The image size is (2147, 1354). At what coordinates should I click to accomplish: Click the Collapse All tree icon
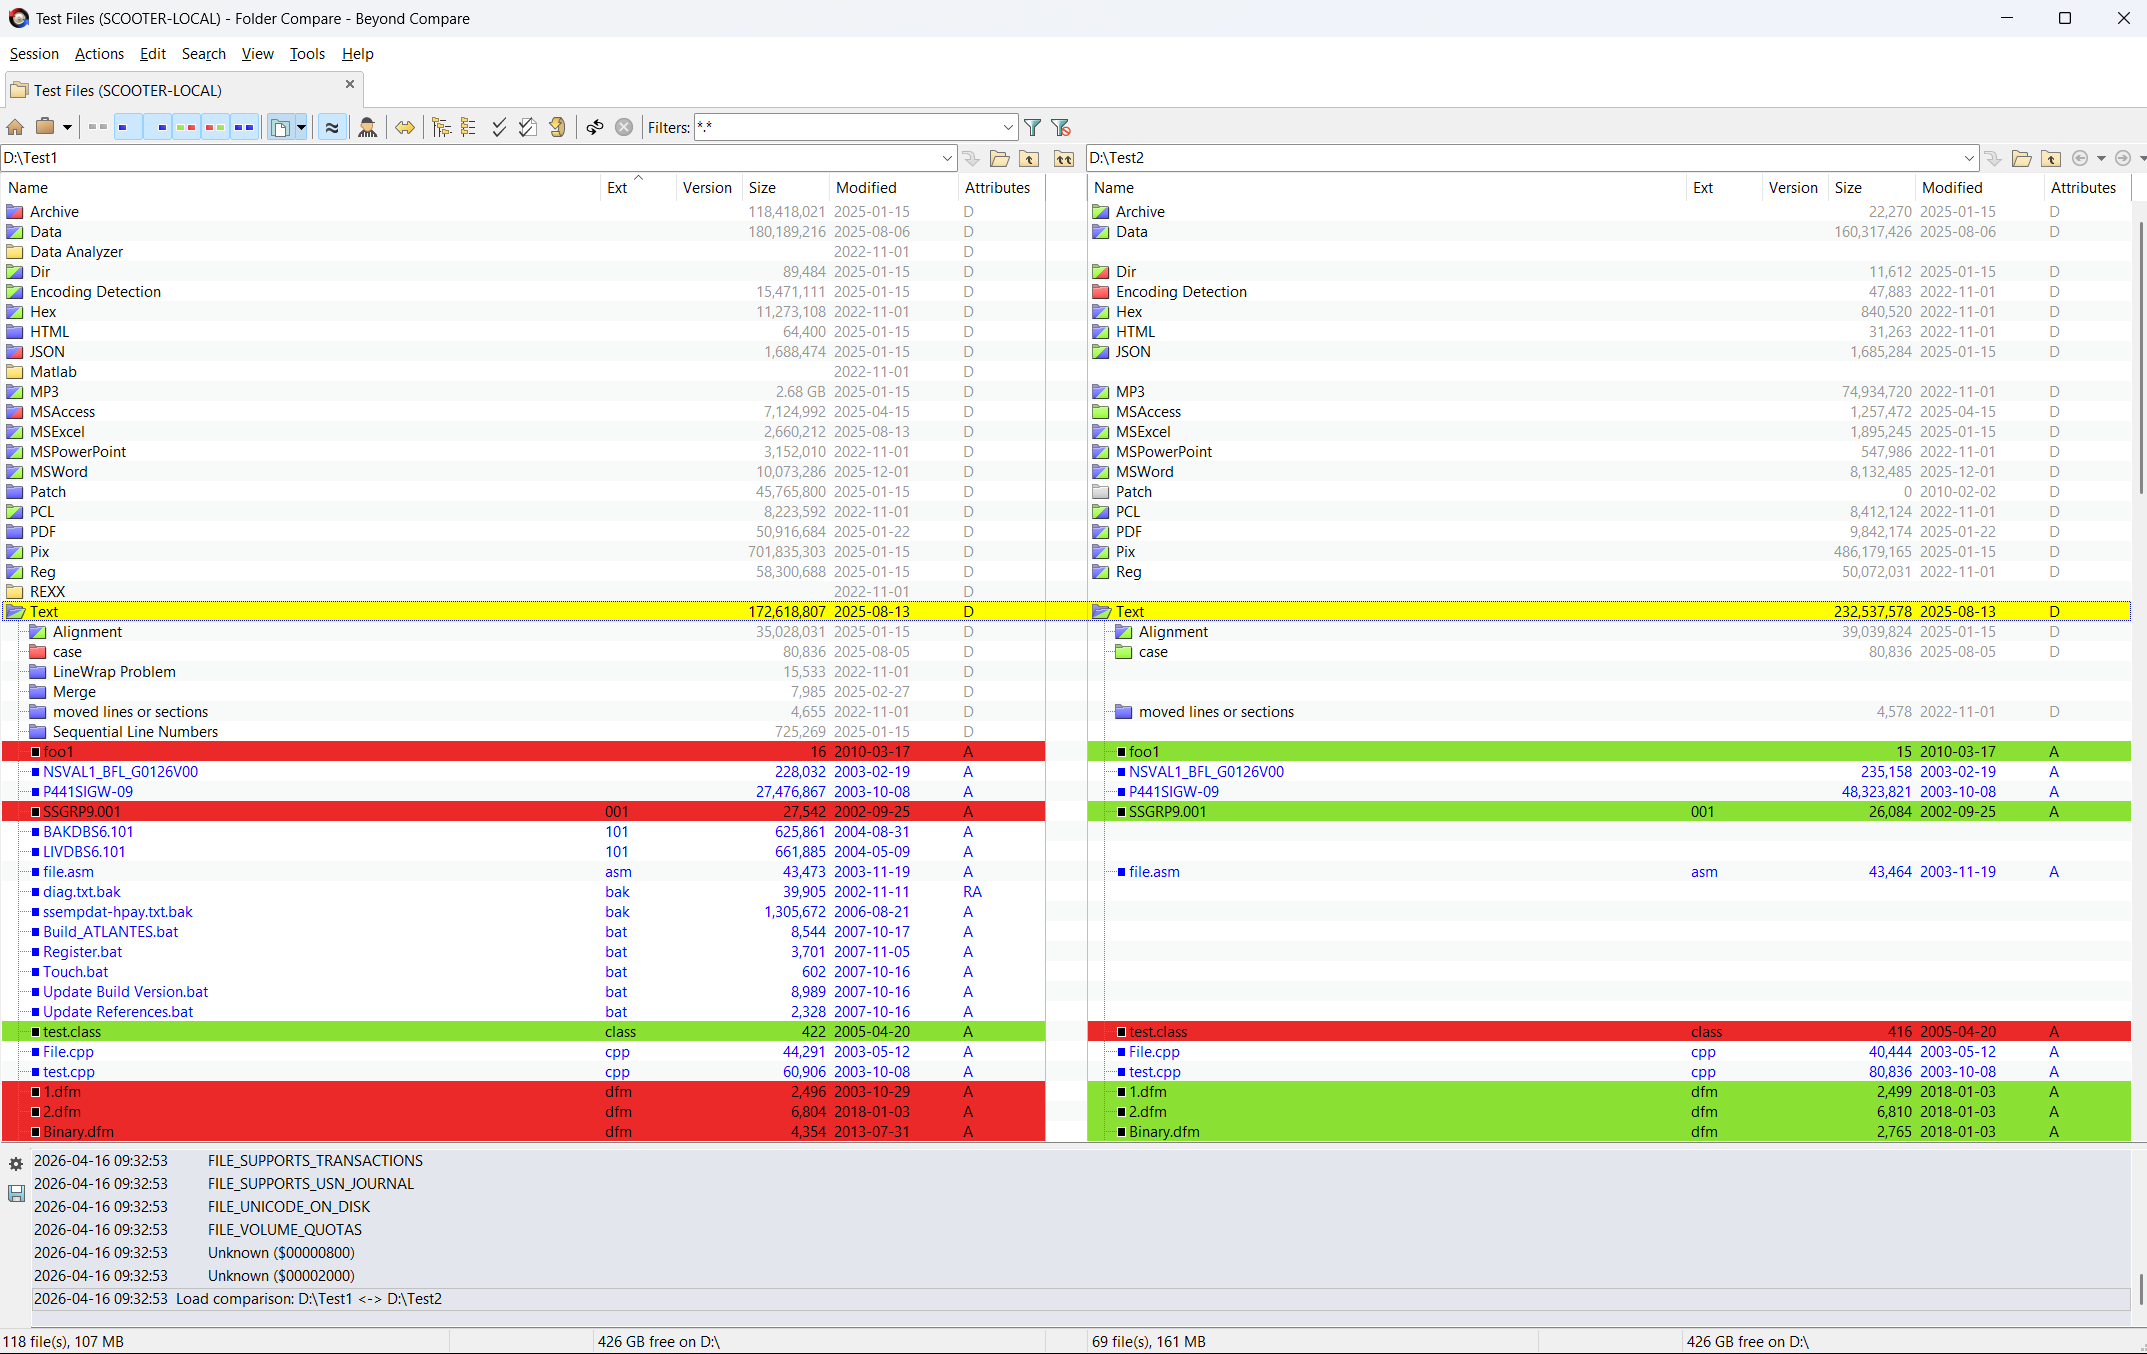469,127
